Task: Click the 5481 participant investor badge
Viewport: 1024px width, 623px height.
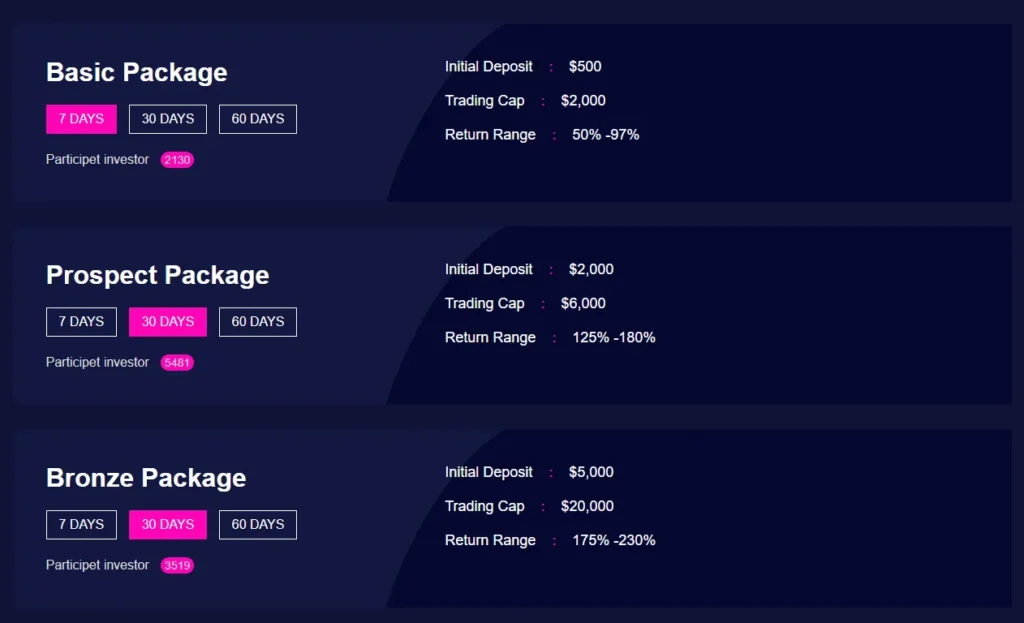Action: (x=177, y=363)
